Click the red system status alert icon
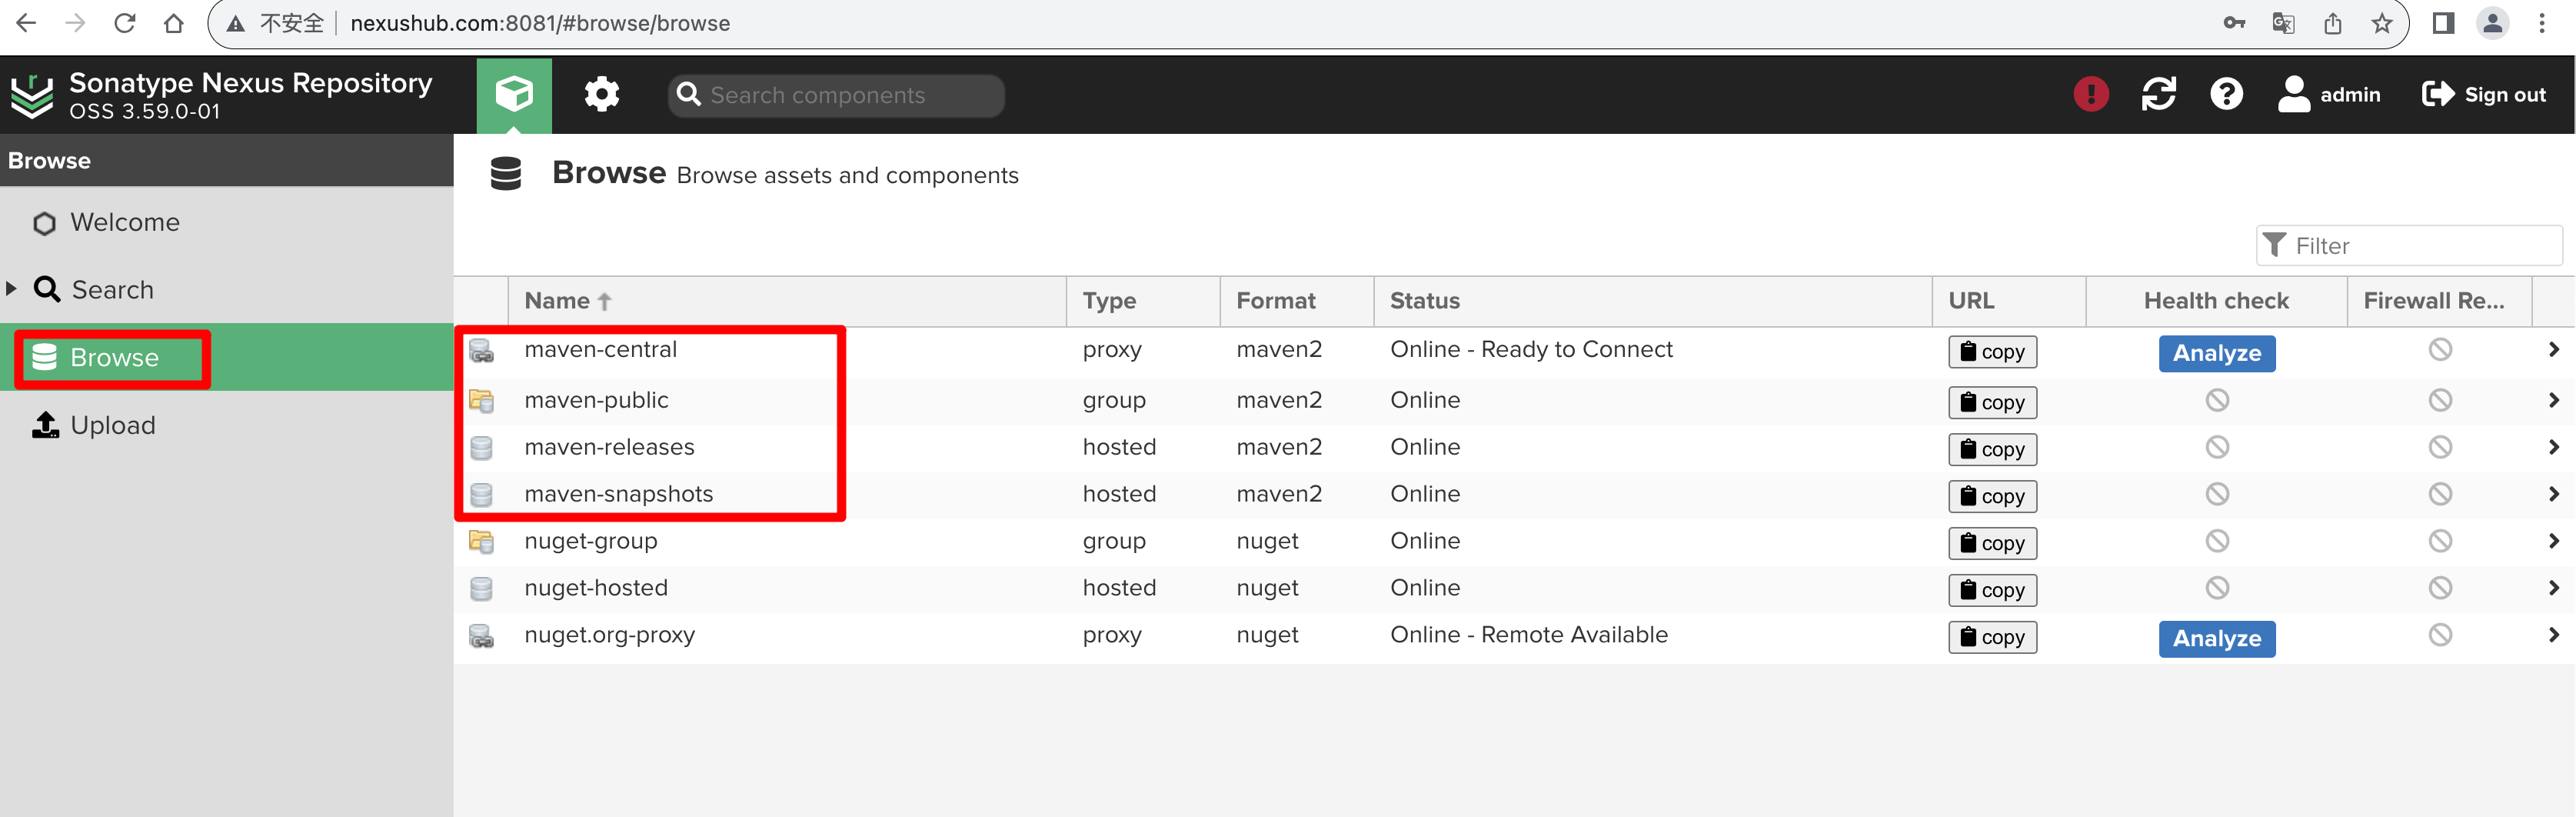The width and height of the screenshot is (2576, 817). [2091, 95]
